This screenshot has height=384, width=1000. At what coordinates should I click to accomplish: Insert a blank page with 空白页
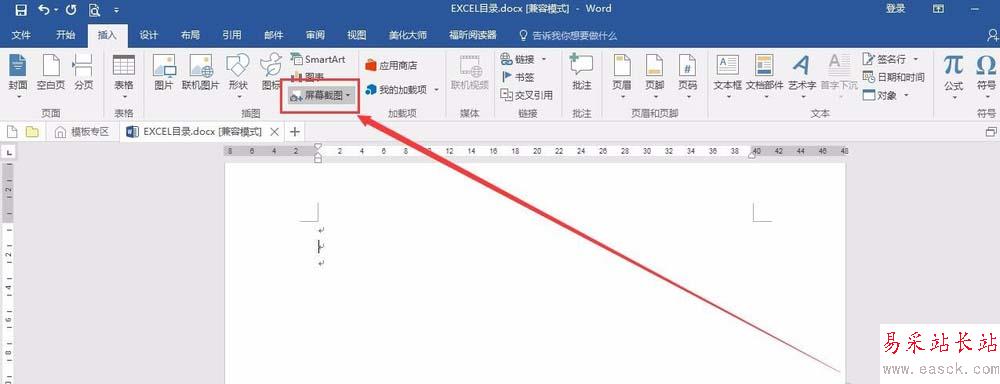[x=50, y=73]
